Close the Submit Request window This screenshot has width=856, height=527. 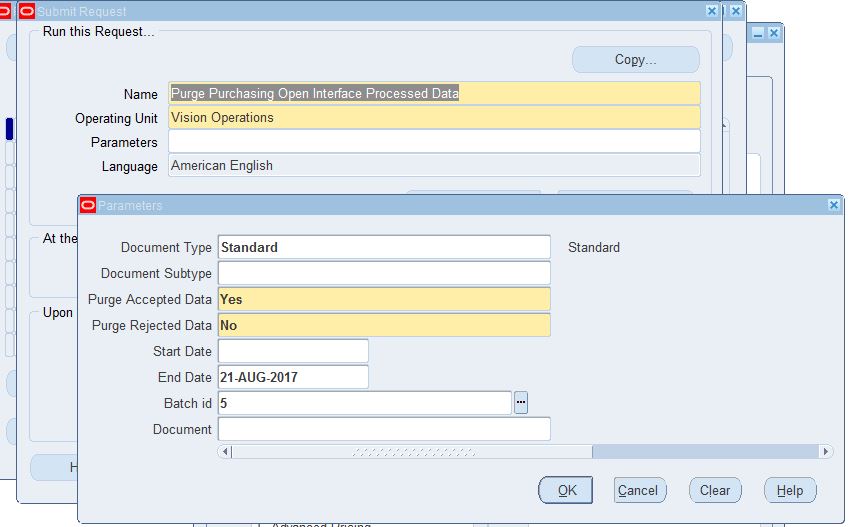click(711, 11)
